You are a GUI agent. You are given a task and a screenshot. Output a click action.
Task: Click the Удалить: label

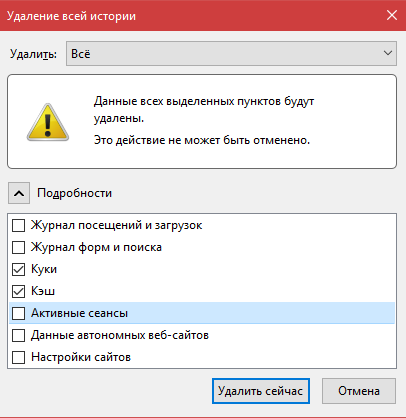coord(33,54)
